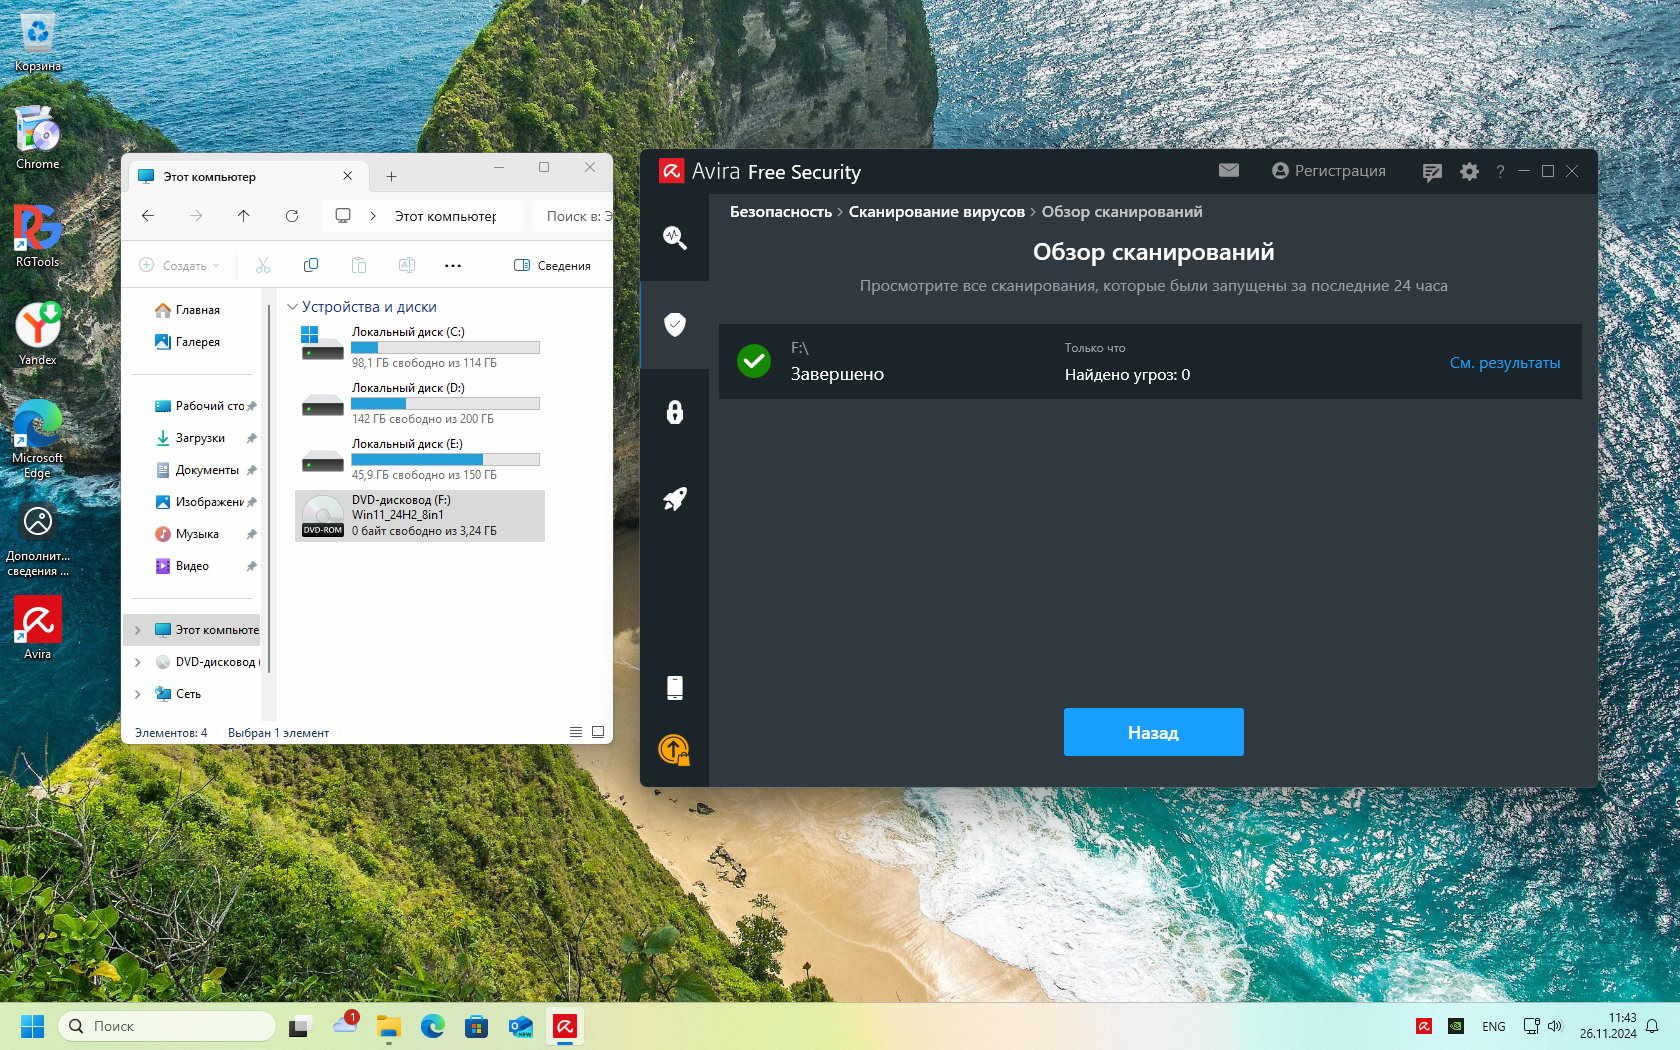
Task: Select the Security shield sidebar icon
Action: (674, 324)
